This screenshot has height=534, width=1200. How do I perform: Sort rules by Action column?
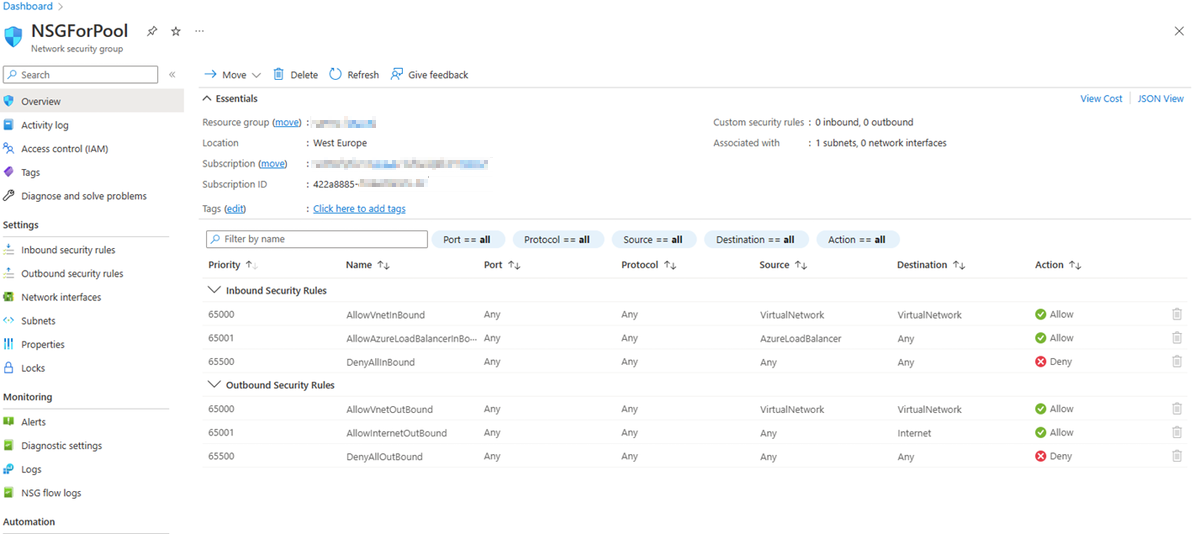point(1058,265)
